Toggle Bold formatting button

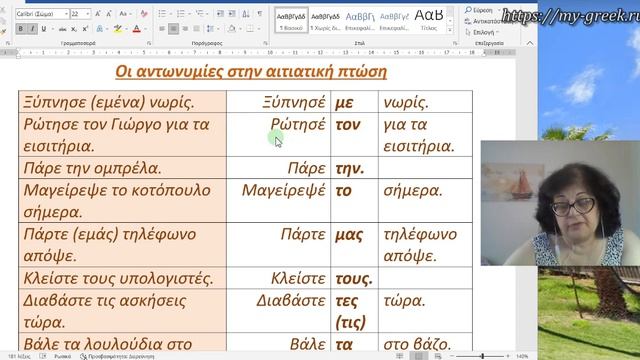20,29
